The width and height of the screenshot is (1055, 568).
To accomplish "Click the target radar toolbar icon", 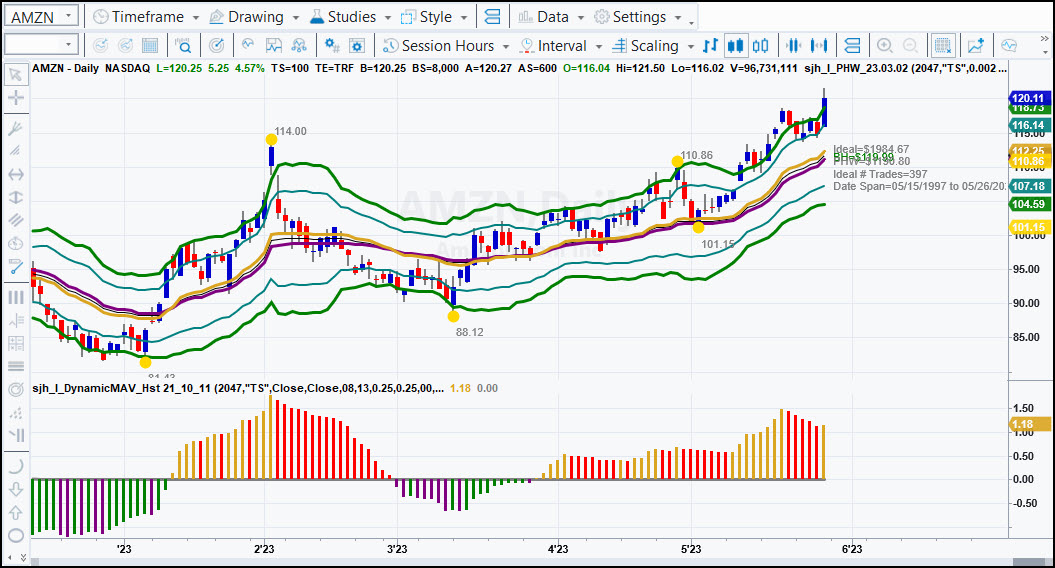I will [x=216, y=46].
